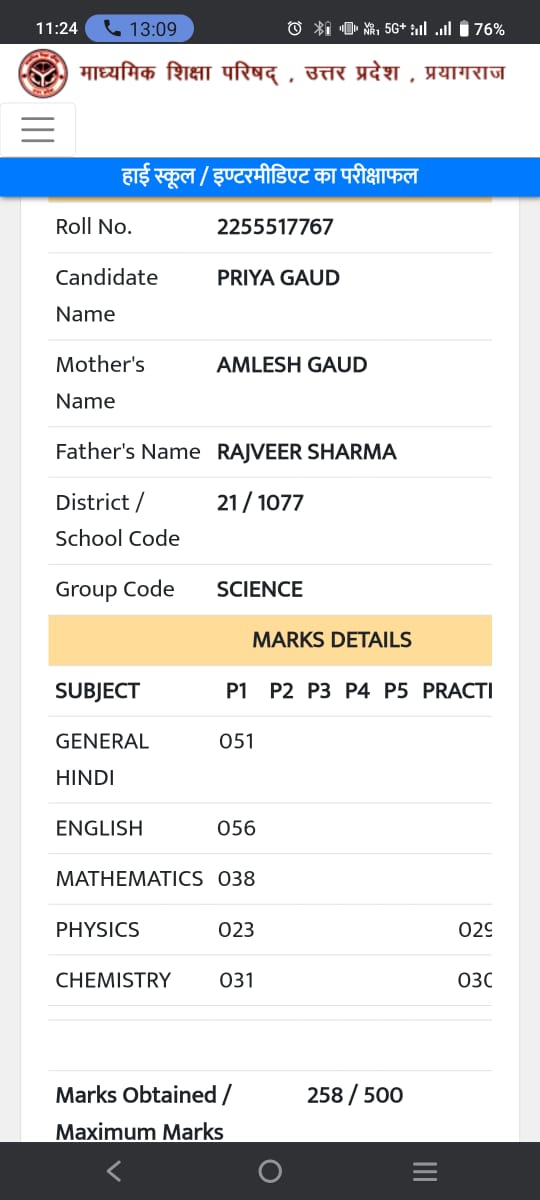Tap the SUBJECT column header
This screenshot has height=1200, width=540.
pos(97,691)
